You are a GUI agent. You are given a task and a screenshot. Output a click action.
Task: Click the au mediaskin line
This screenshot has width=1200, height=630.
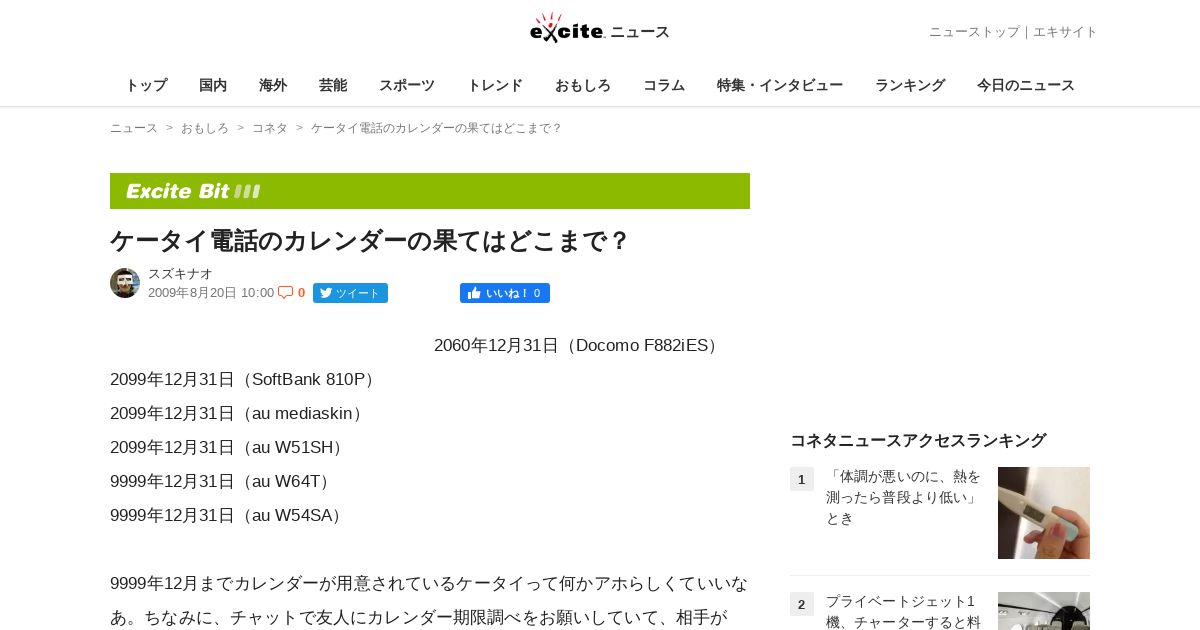[x=239, y=413]
